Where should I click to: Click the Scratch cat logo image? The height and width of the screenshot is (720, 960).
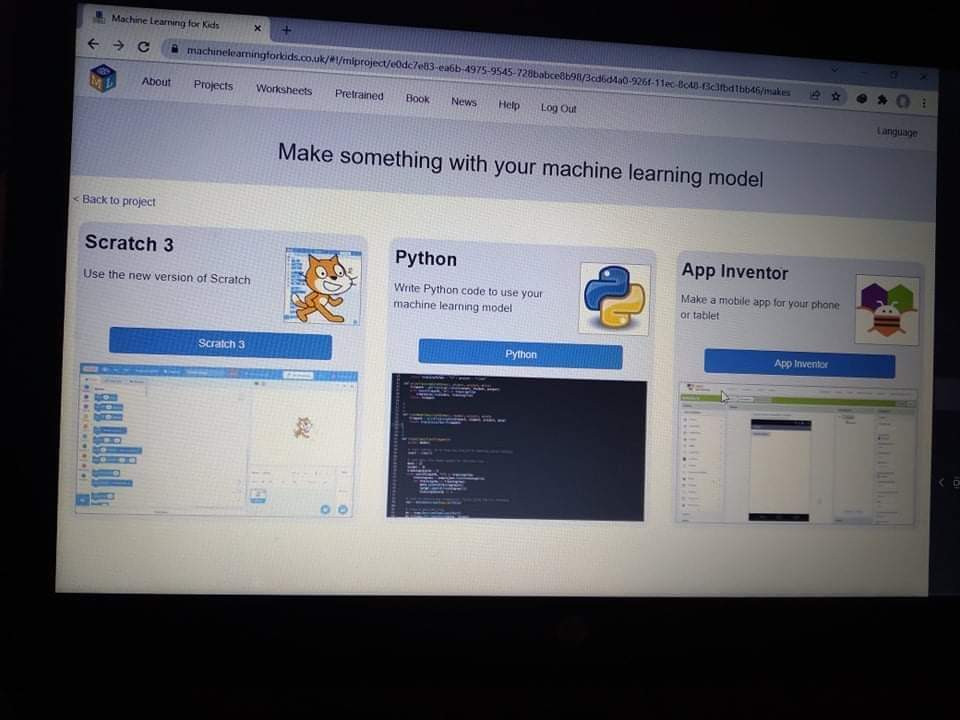point(323,286)
